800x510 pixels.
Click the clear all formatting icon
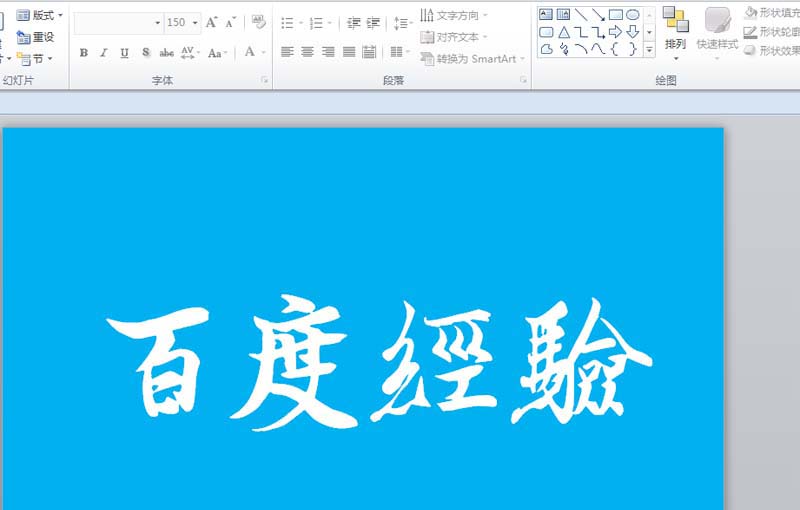(259, 22)
